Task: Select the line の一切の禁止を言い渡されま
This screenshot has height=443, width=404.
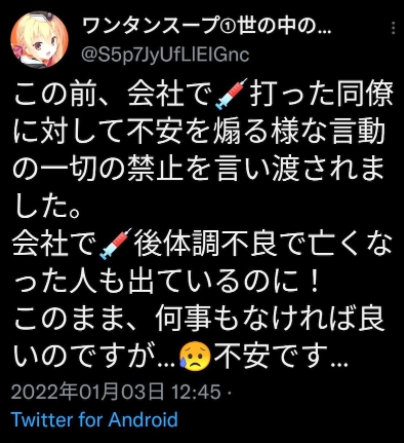Action: pyautogui.click(x=198, y=170)
